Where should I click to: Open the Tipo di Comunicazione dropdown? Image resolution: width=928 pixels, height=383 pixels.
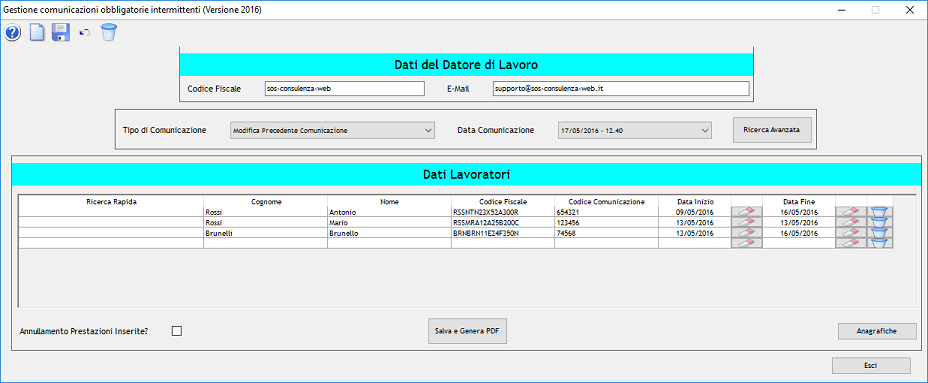click(x=332, y=130)
